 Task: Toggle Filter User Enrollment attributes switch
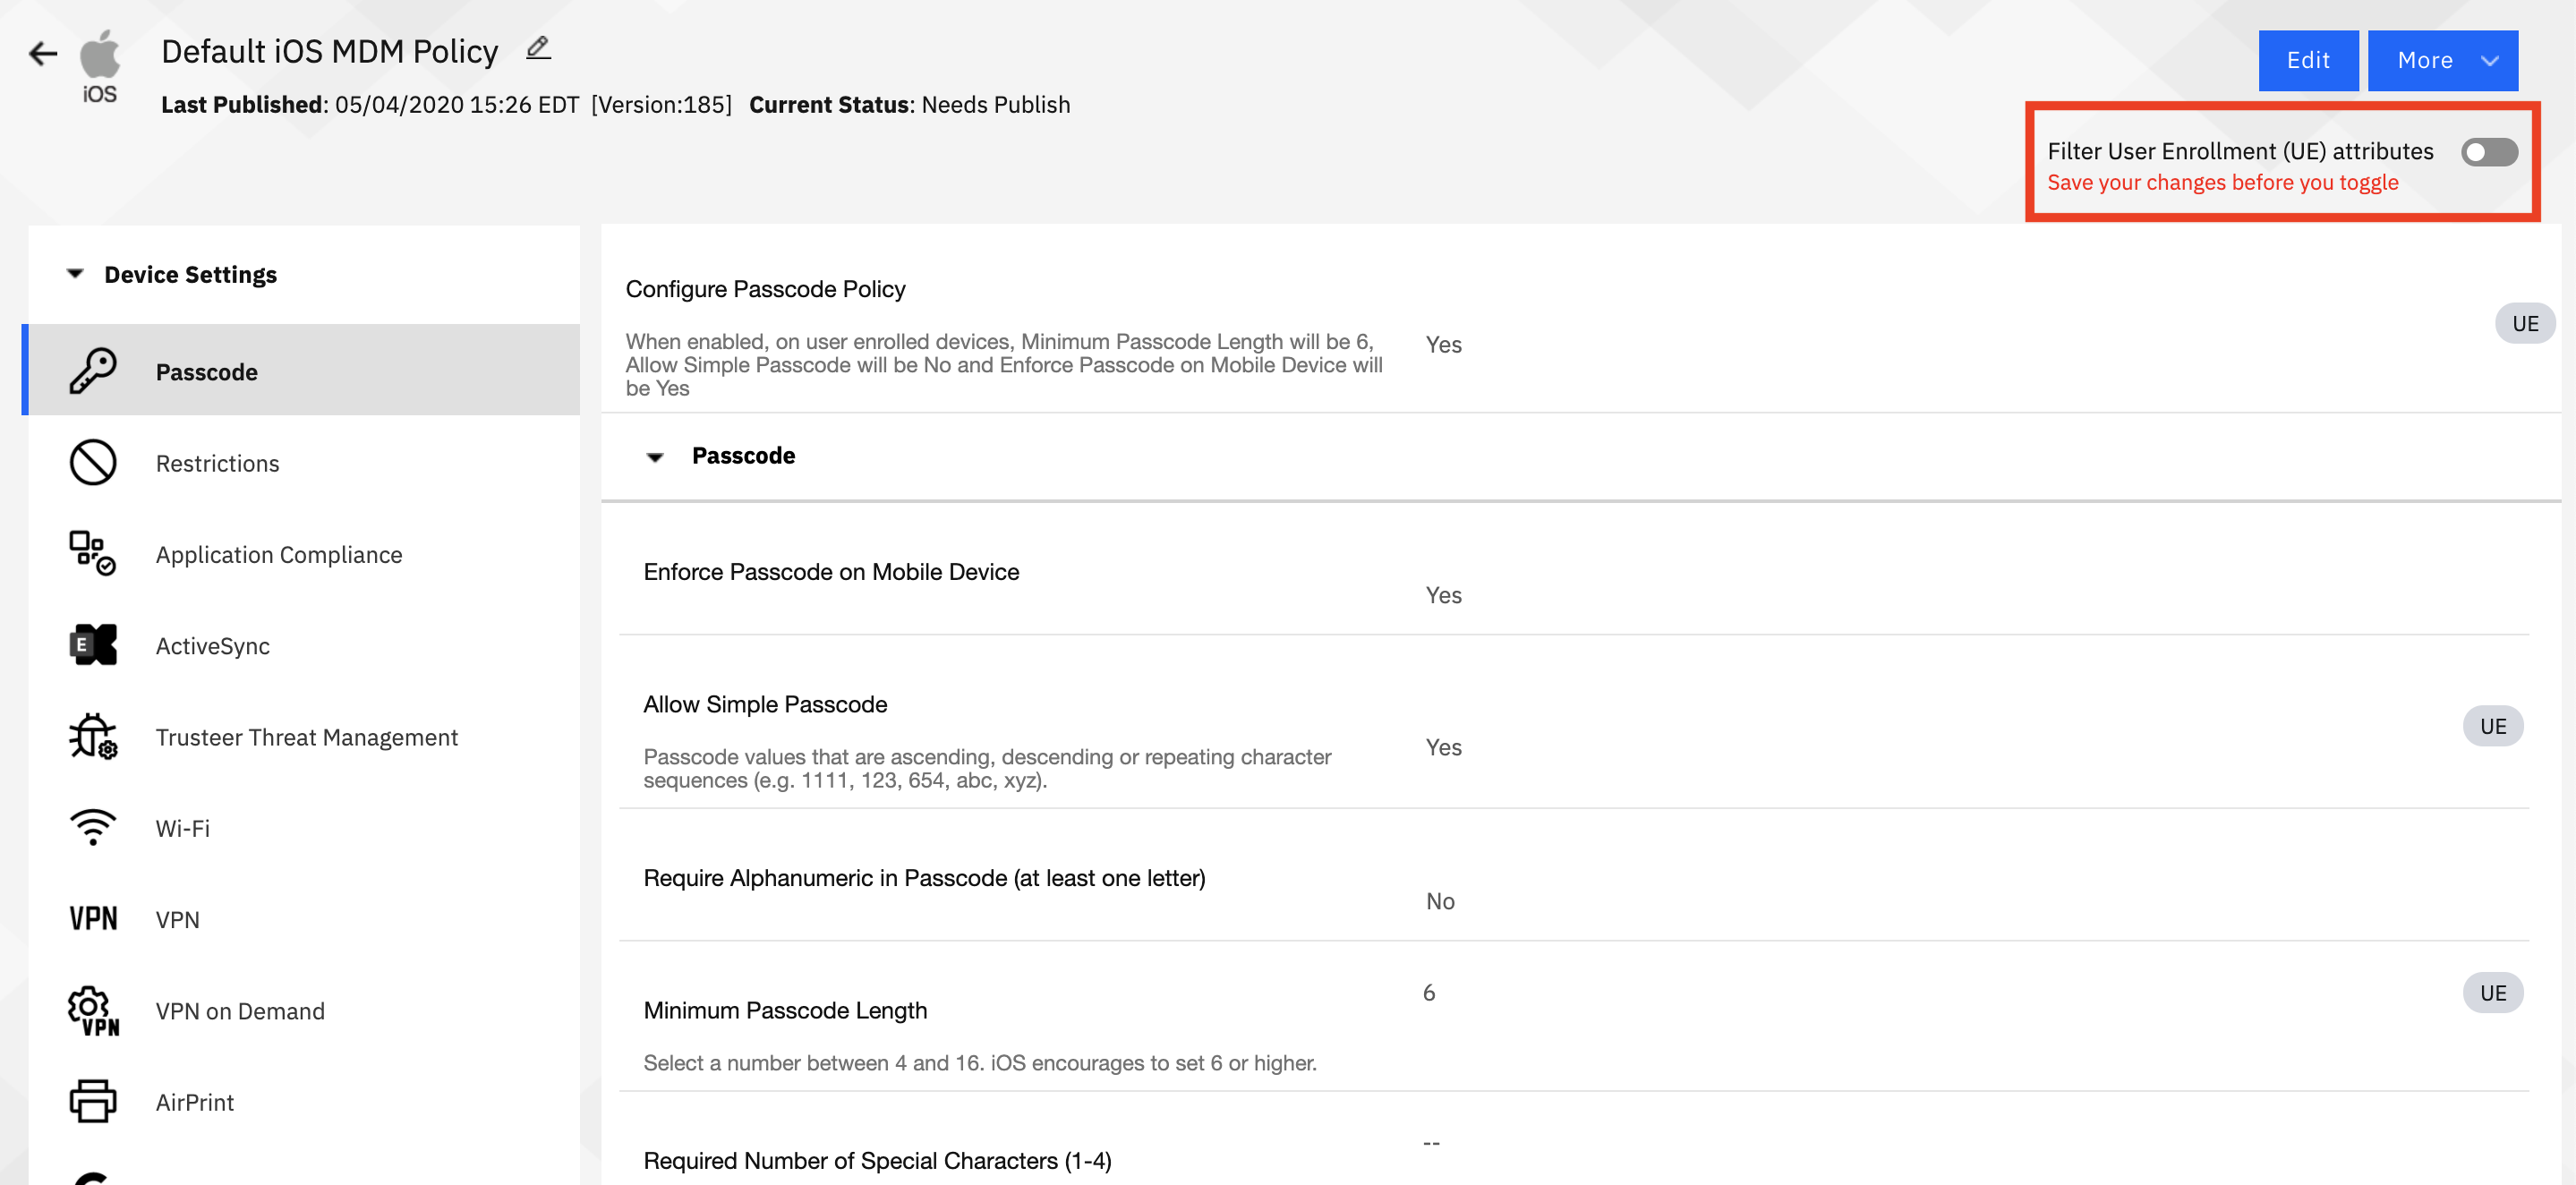point(2489,152)
